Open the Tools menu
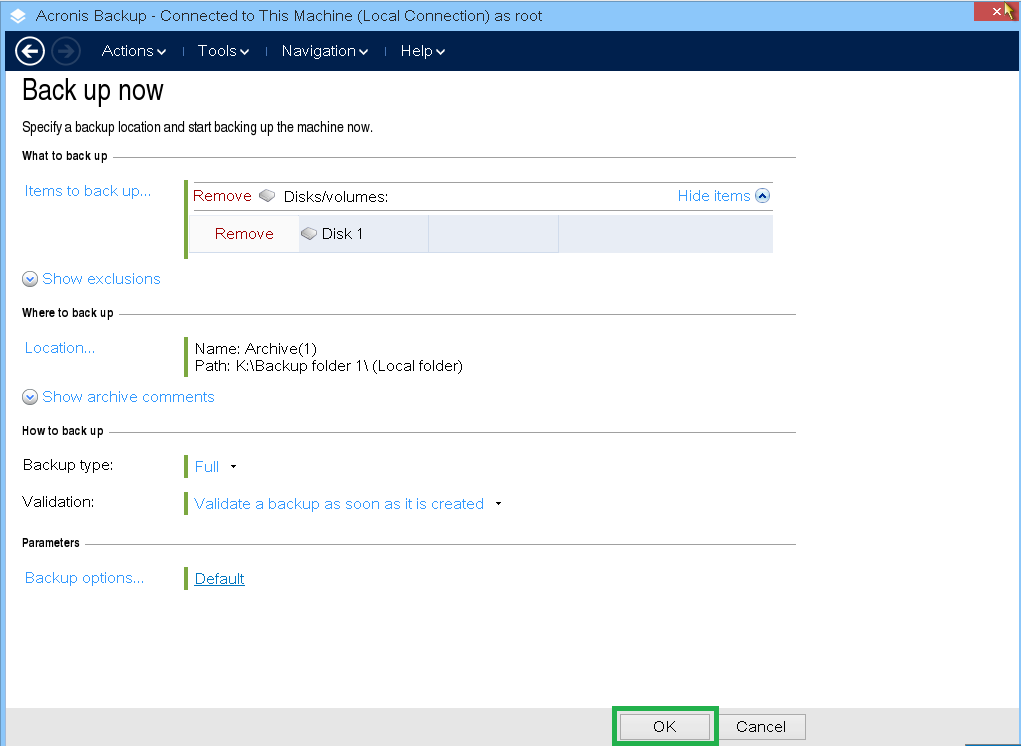 (223, 51)
